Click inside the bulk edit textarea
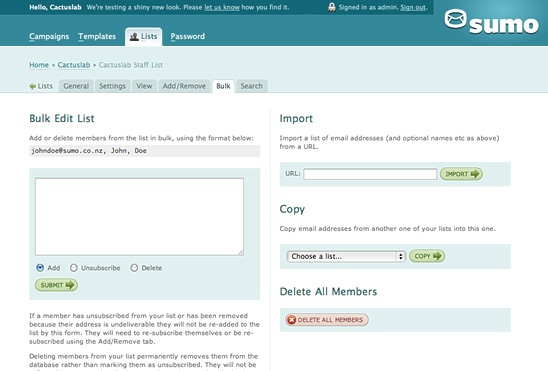The height and width of the screenshot is (371, 548). [x=139, y=217]
